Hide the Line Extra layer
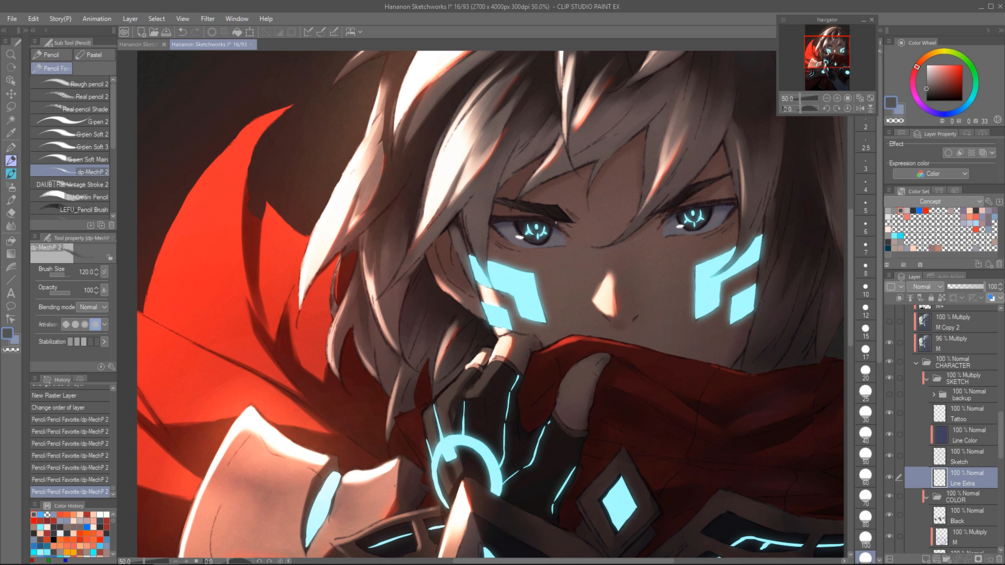The image size is (1005, 565). point(889,477)
